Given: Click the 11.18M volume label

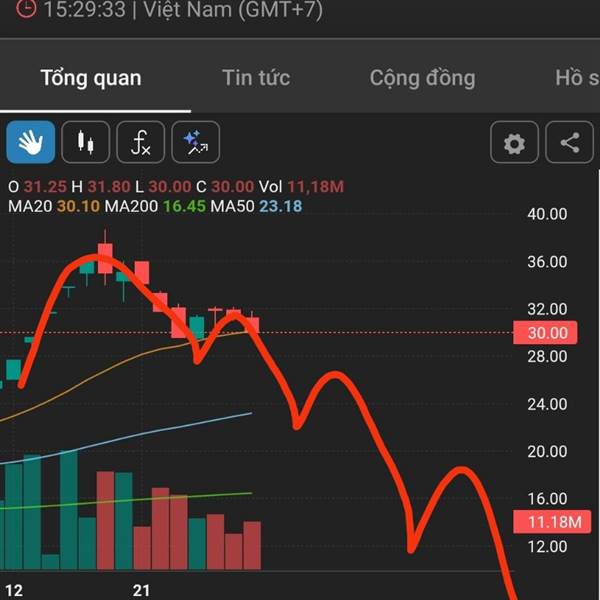Looking at the screenshot, I should coord(552,522).
